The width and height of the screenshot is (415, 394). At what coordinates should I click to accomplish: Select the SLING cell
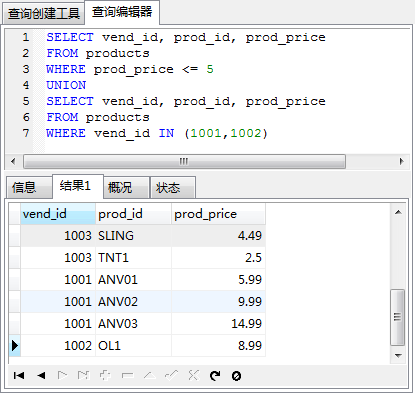click(133, 236)
